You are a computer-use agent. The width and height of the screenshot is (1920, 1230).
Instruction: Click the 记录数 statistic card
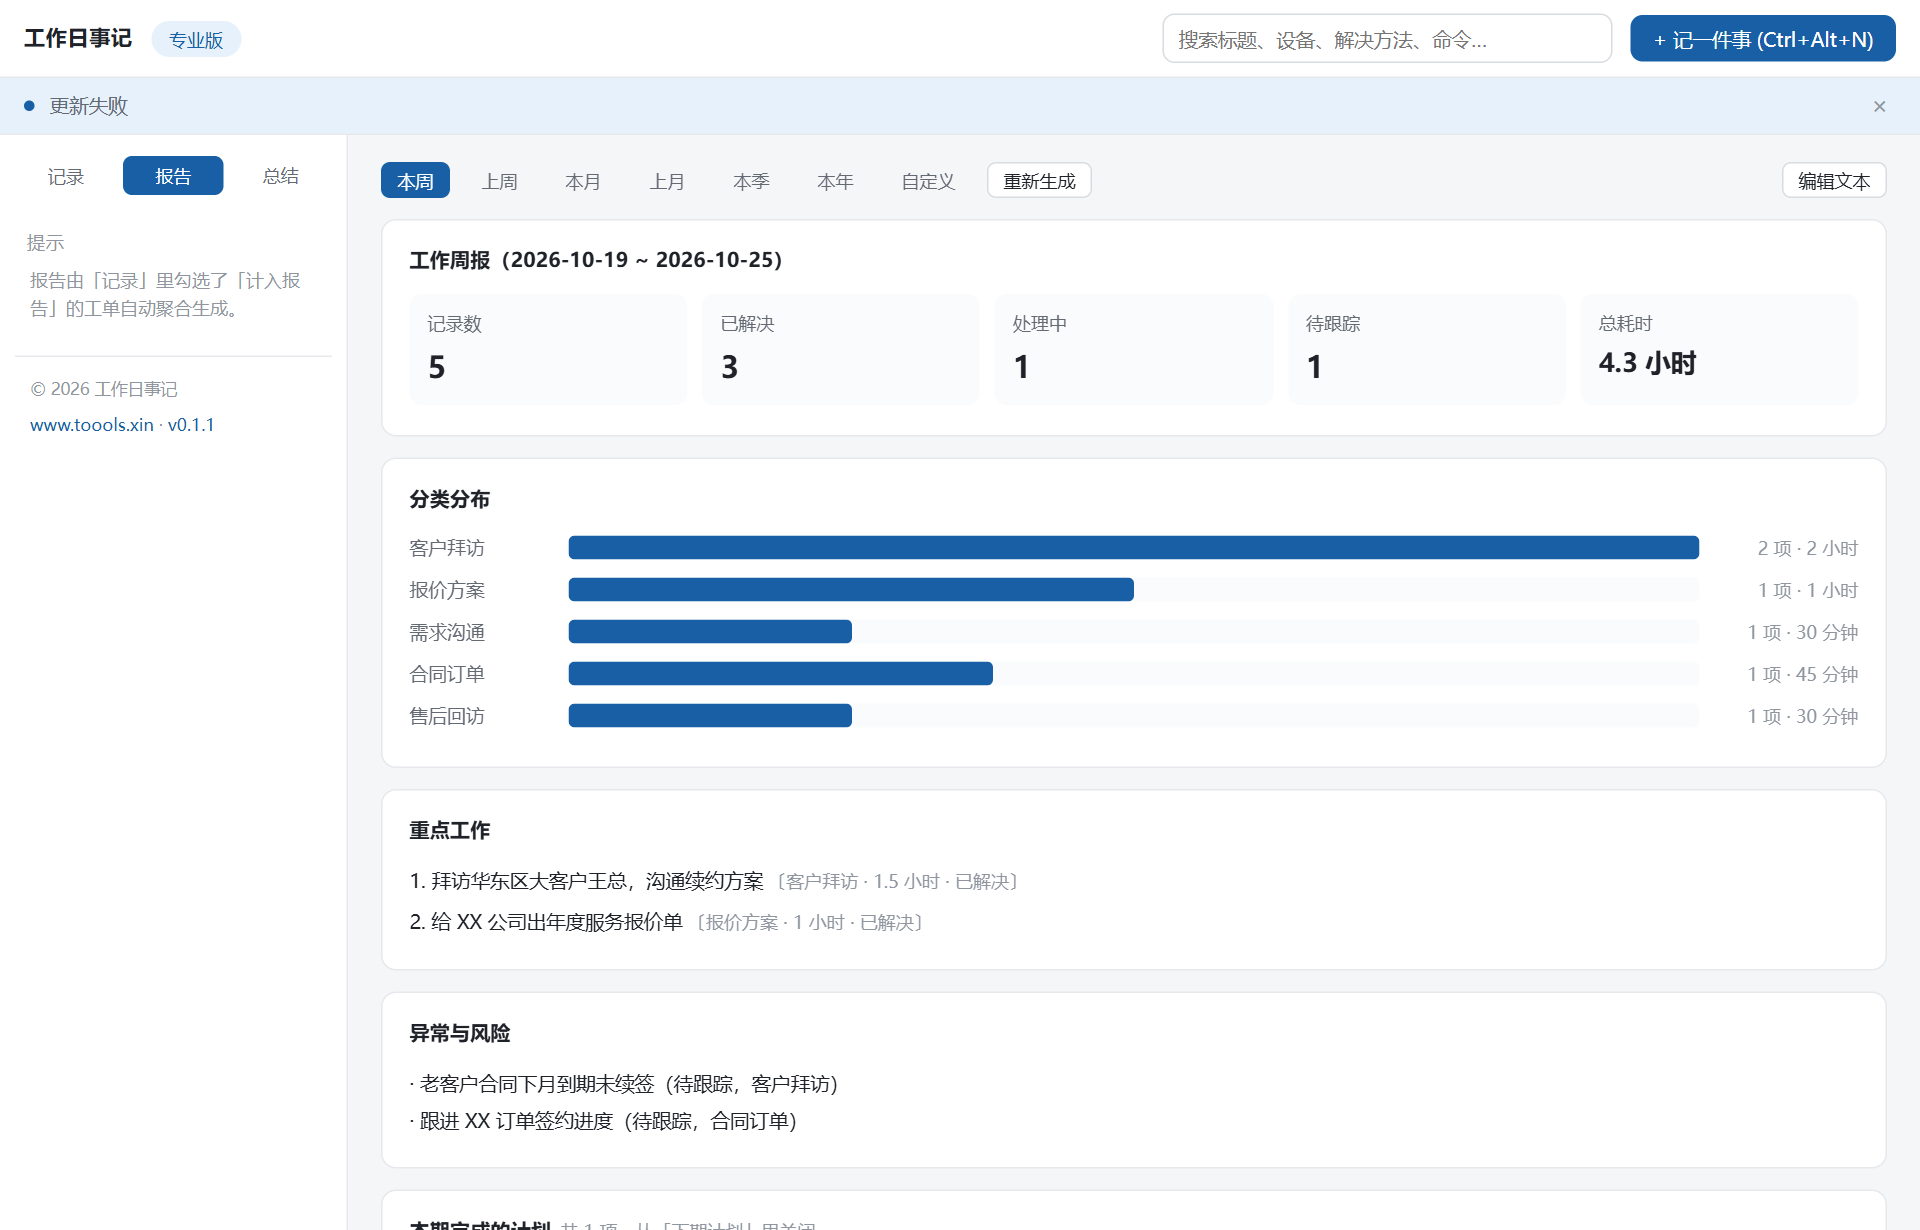click(x=548, y=349)
